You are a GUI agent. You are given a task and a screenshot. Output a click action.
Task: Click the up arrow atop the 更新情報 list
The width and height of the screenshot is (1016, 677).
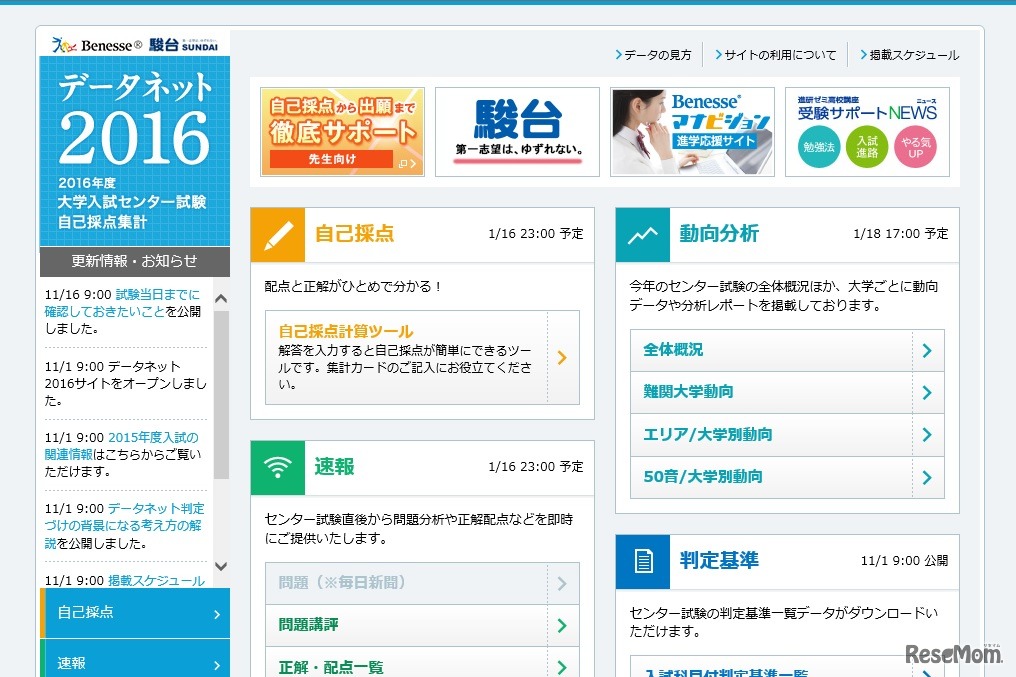[222, 297]
